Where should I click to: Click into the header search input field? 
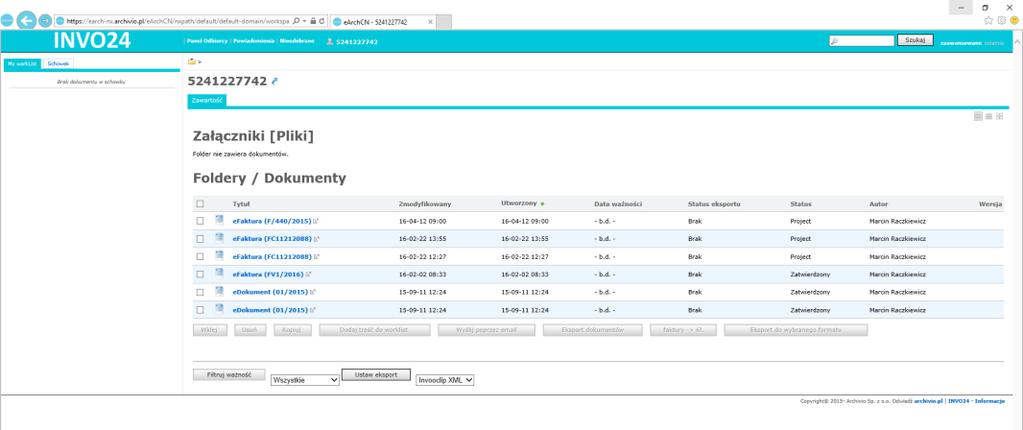[x=862, y=40]
